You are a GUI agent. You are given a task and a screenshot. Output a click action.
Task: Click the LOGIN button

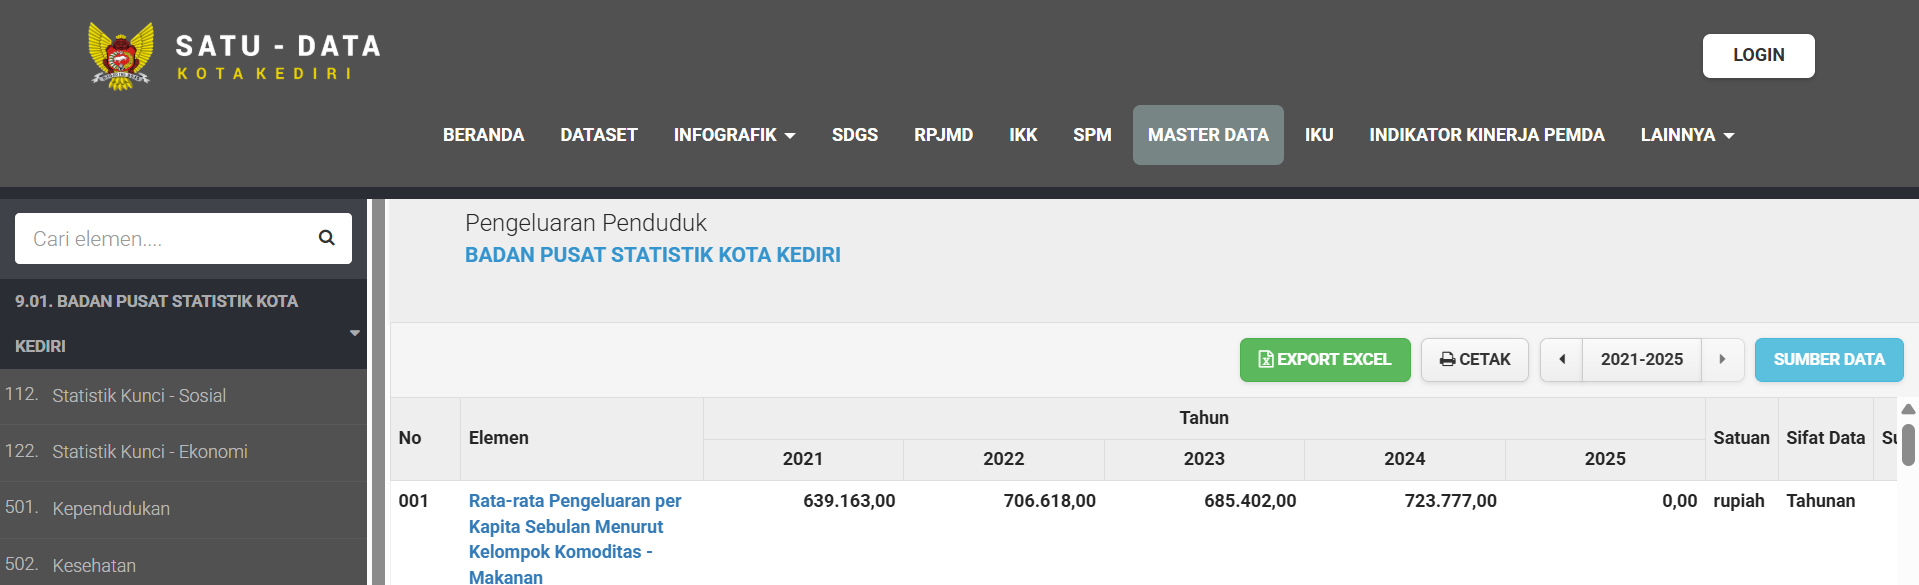1758,56
